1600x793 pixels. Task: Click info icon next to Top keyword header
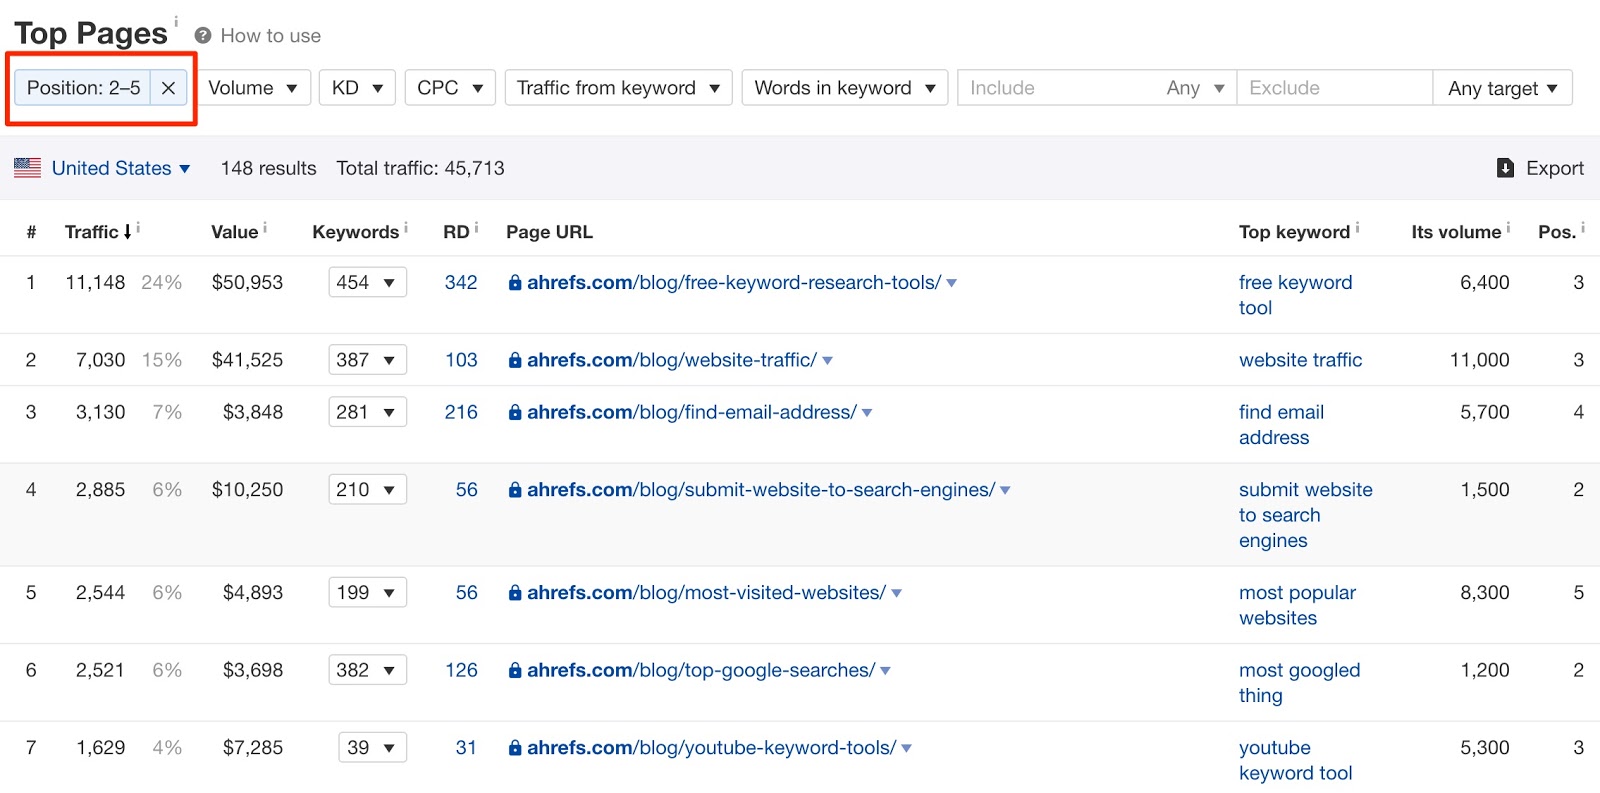[1357, 227]
